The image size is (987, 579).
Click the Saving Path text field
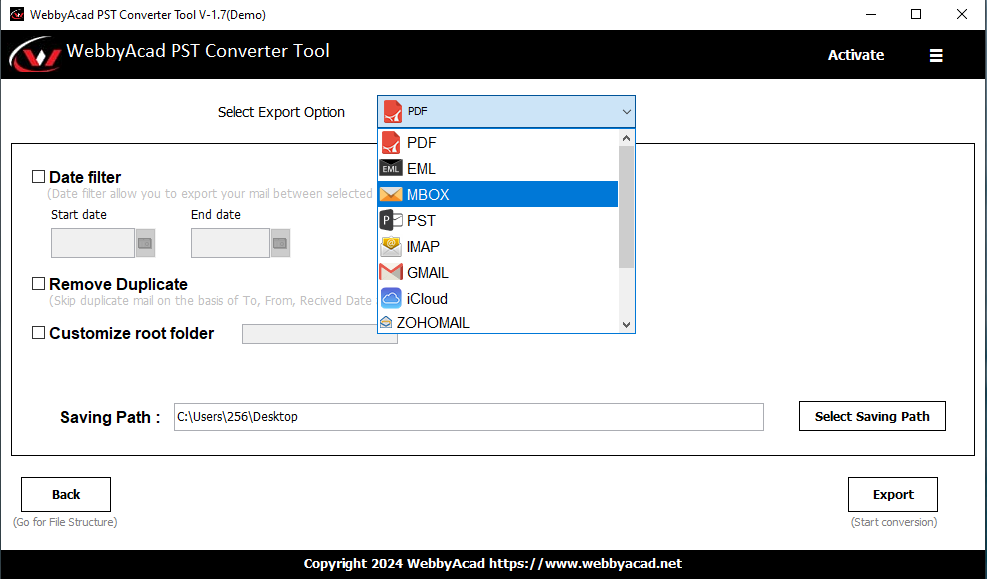coord(469,417)
